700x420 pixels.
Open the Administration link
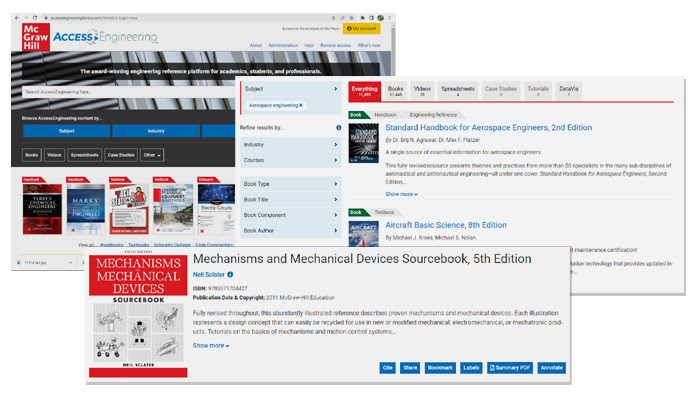click(x=283, y=46)
